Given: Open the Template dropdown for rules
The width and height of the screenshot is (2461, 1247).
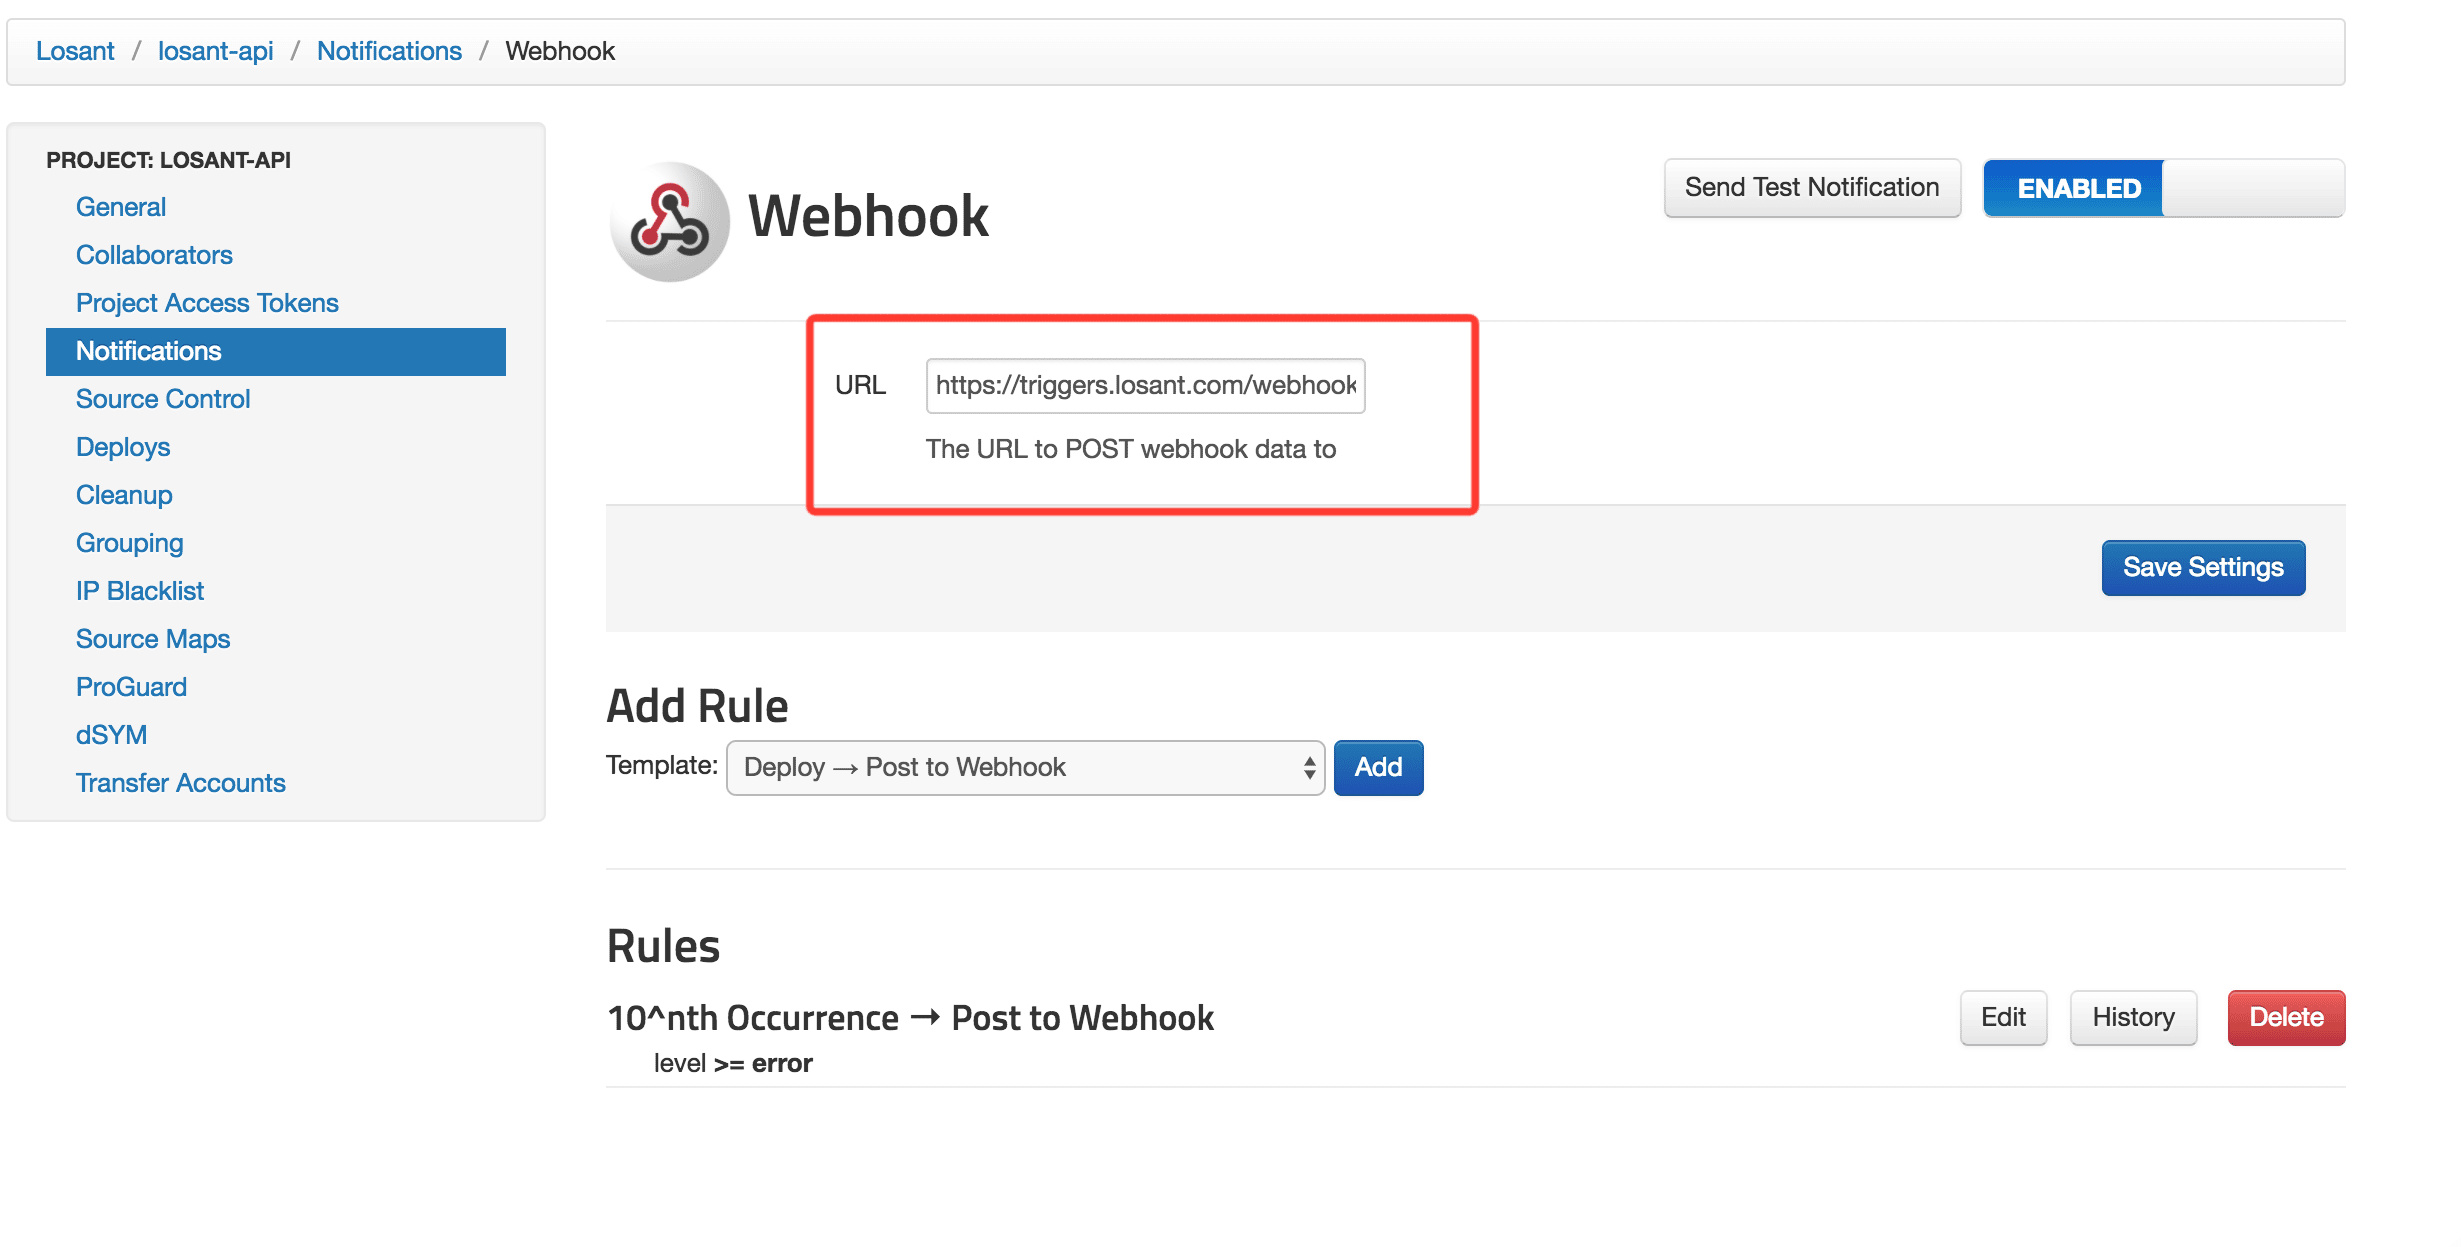Looking at the screenshot, I should 1025,768.
